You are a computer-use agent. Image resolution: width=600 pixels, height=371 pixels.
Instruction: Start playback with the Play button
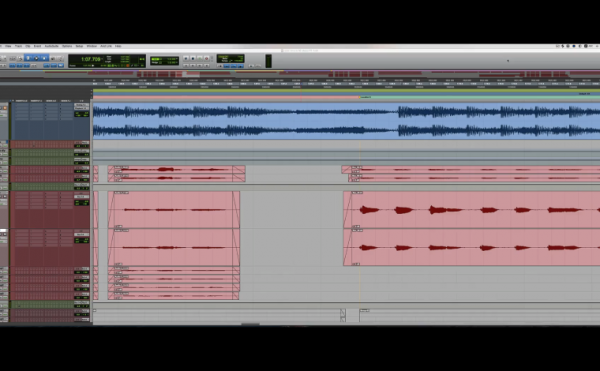tap(200, 59)
